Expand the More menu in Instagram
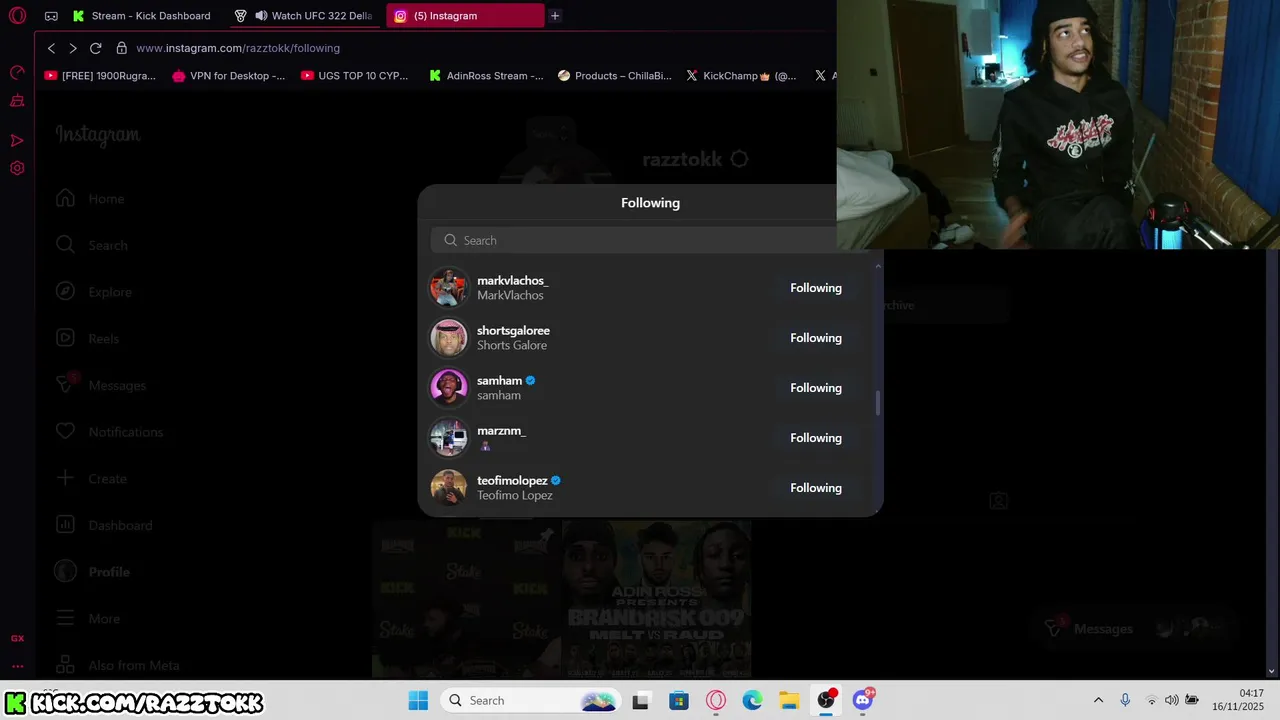 coord(87,619)
